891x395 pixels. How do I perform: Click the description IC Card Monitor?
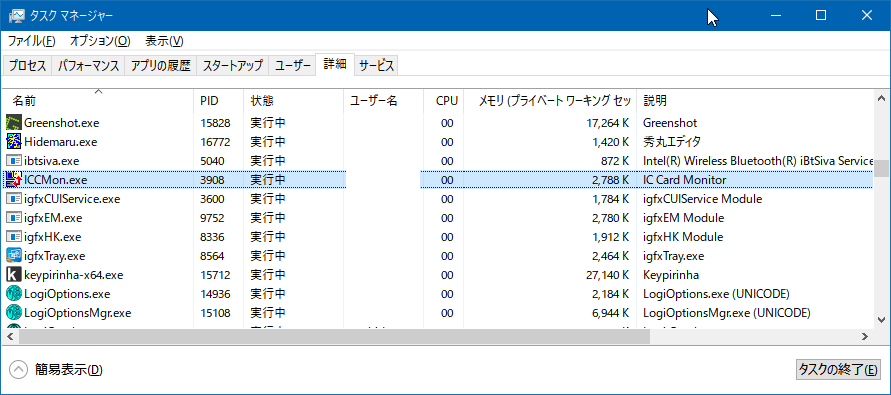pyautogui.click(x=685, y=180)
